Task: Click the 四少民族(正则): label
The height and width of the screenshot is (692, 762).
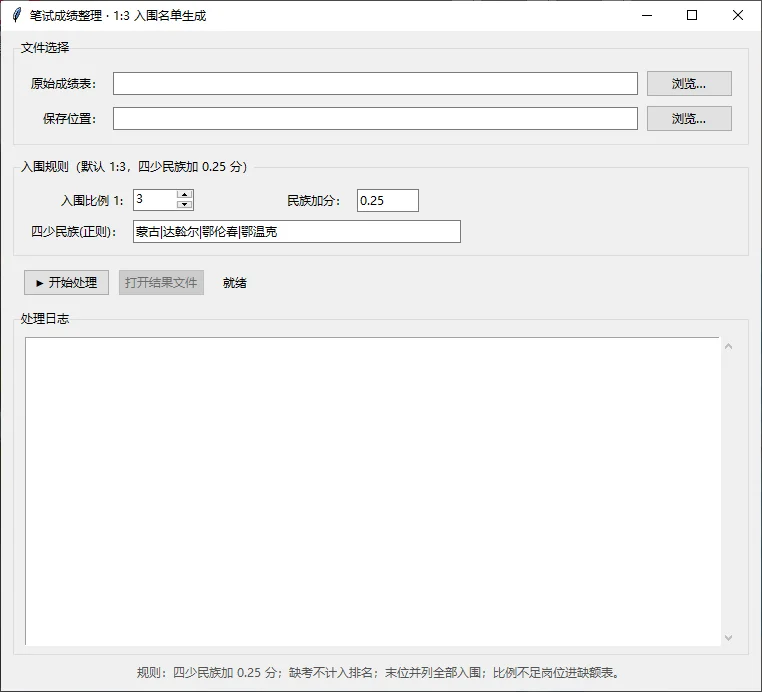Action: pyautogui.click(x=74, y=232)
